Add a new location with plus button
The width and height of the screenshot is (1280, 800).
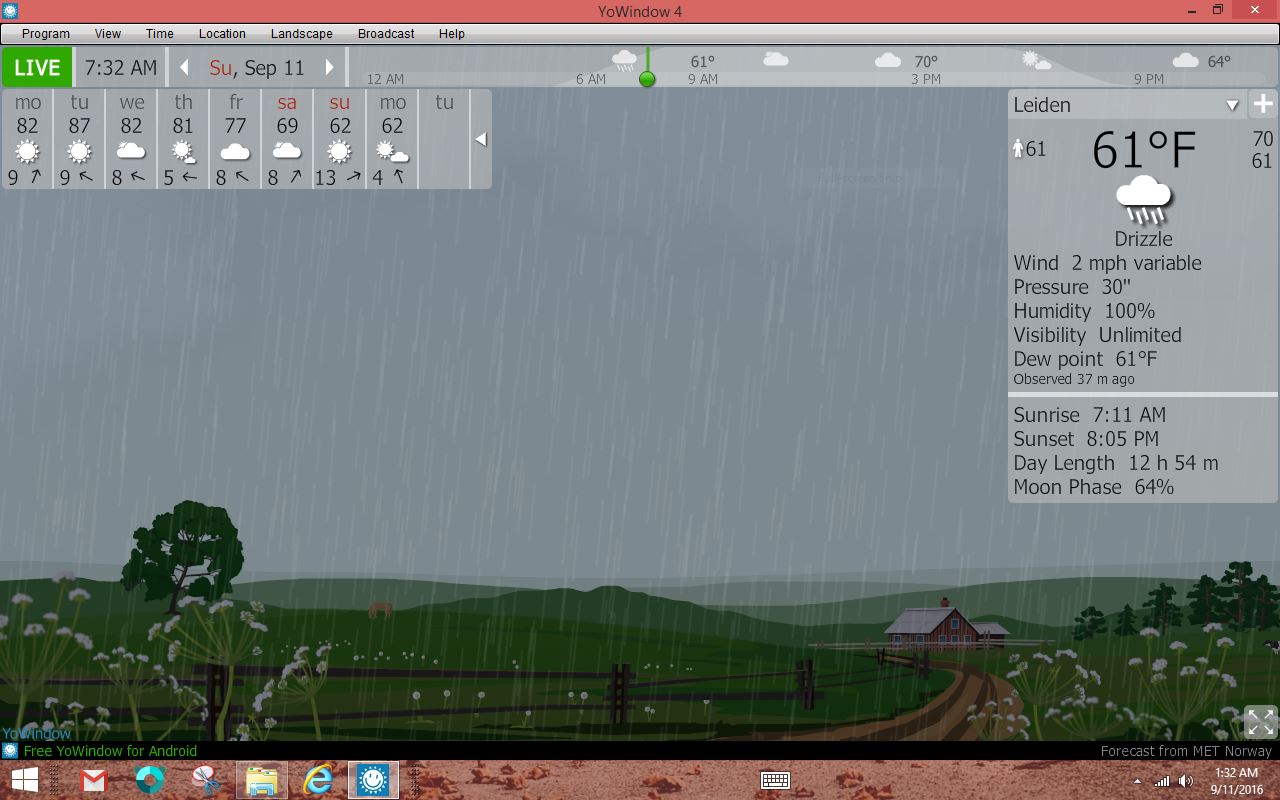[x=1263, y=104]
